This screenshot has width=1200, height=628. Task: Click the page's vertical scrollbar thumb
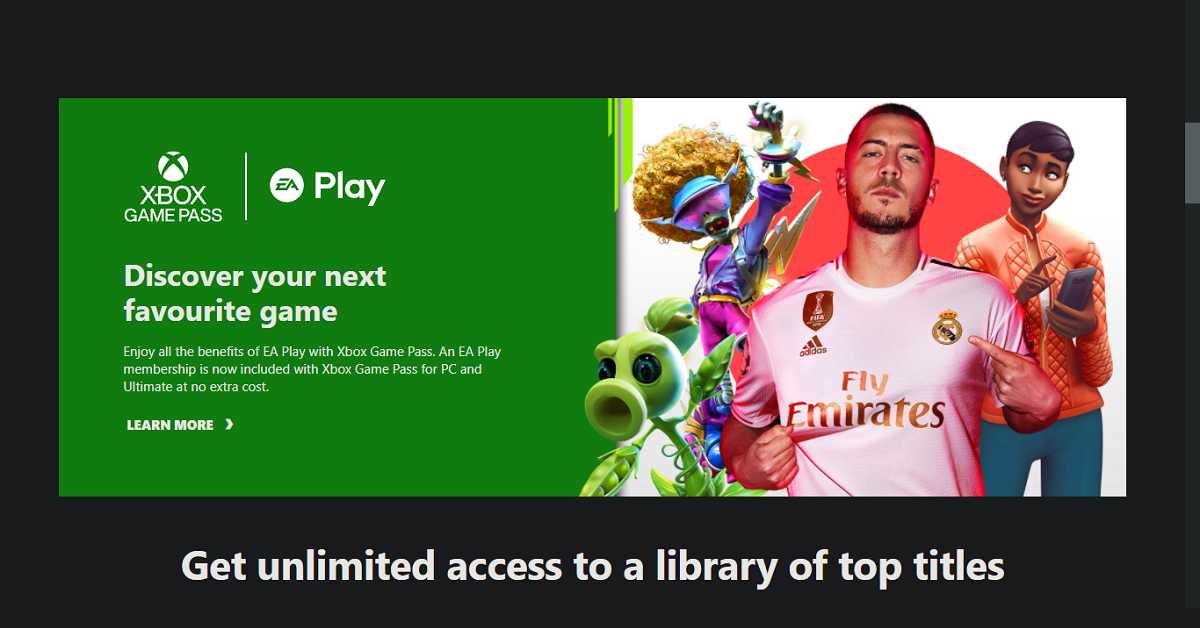click(1192, 163)
